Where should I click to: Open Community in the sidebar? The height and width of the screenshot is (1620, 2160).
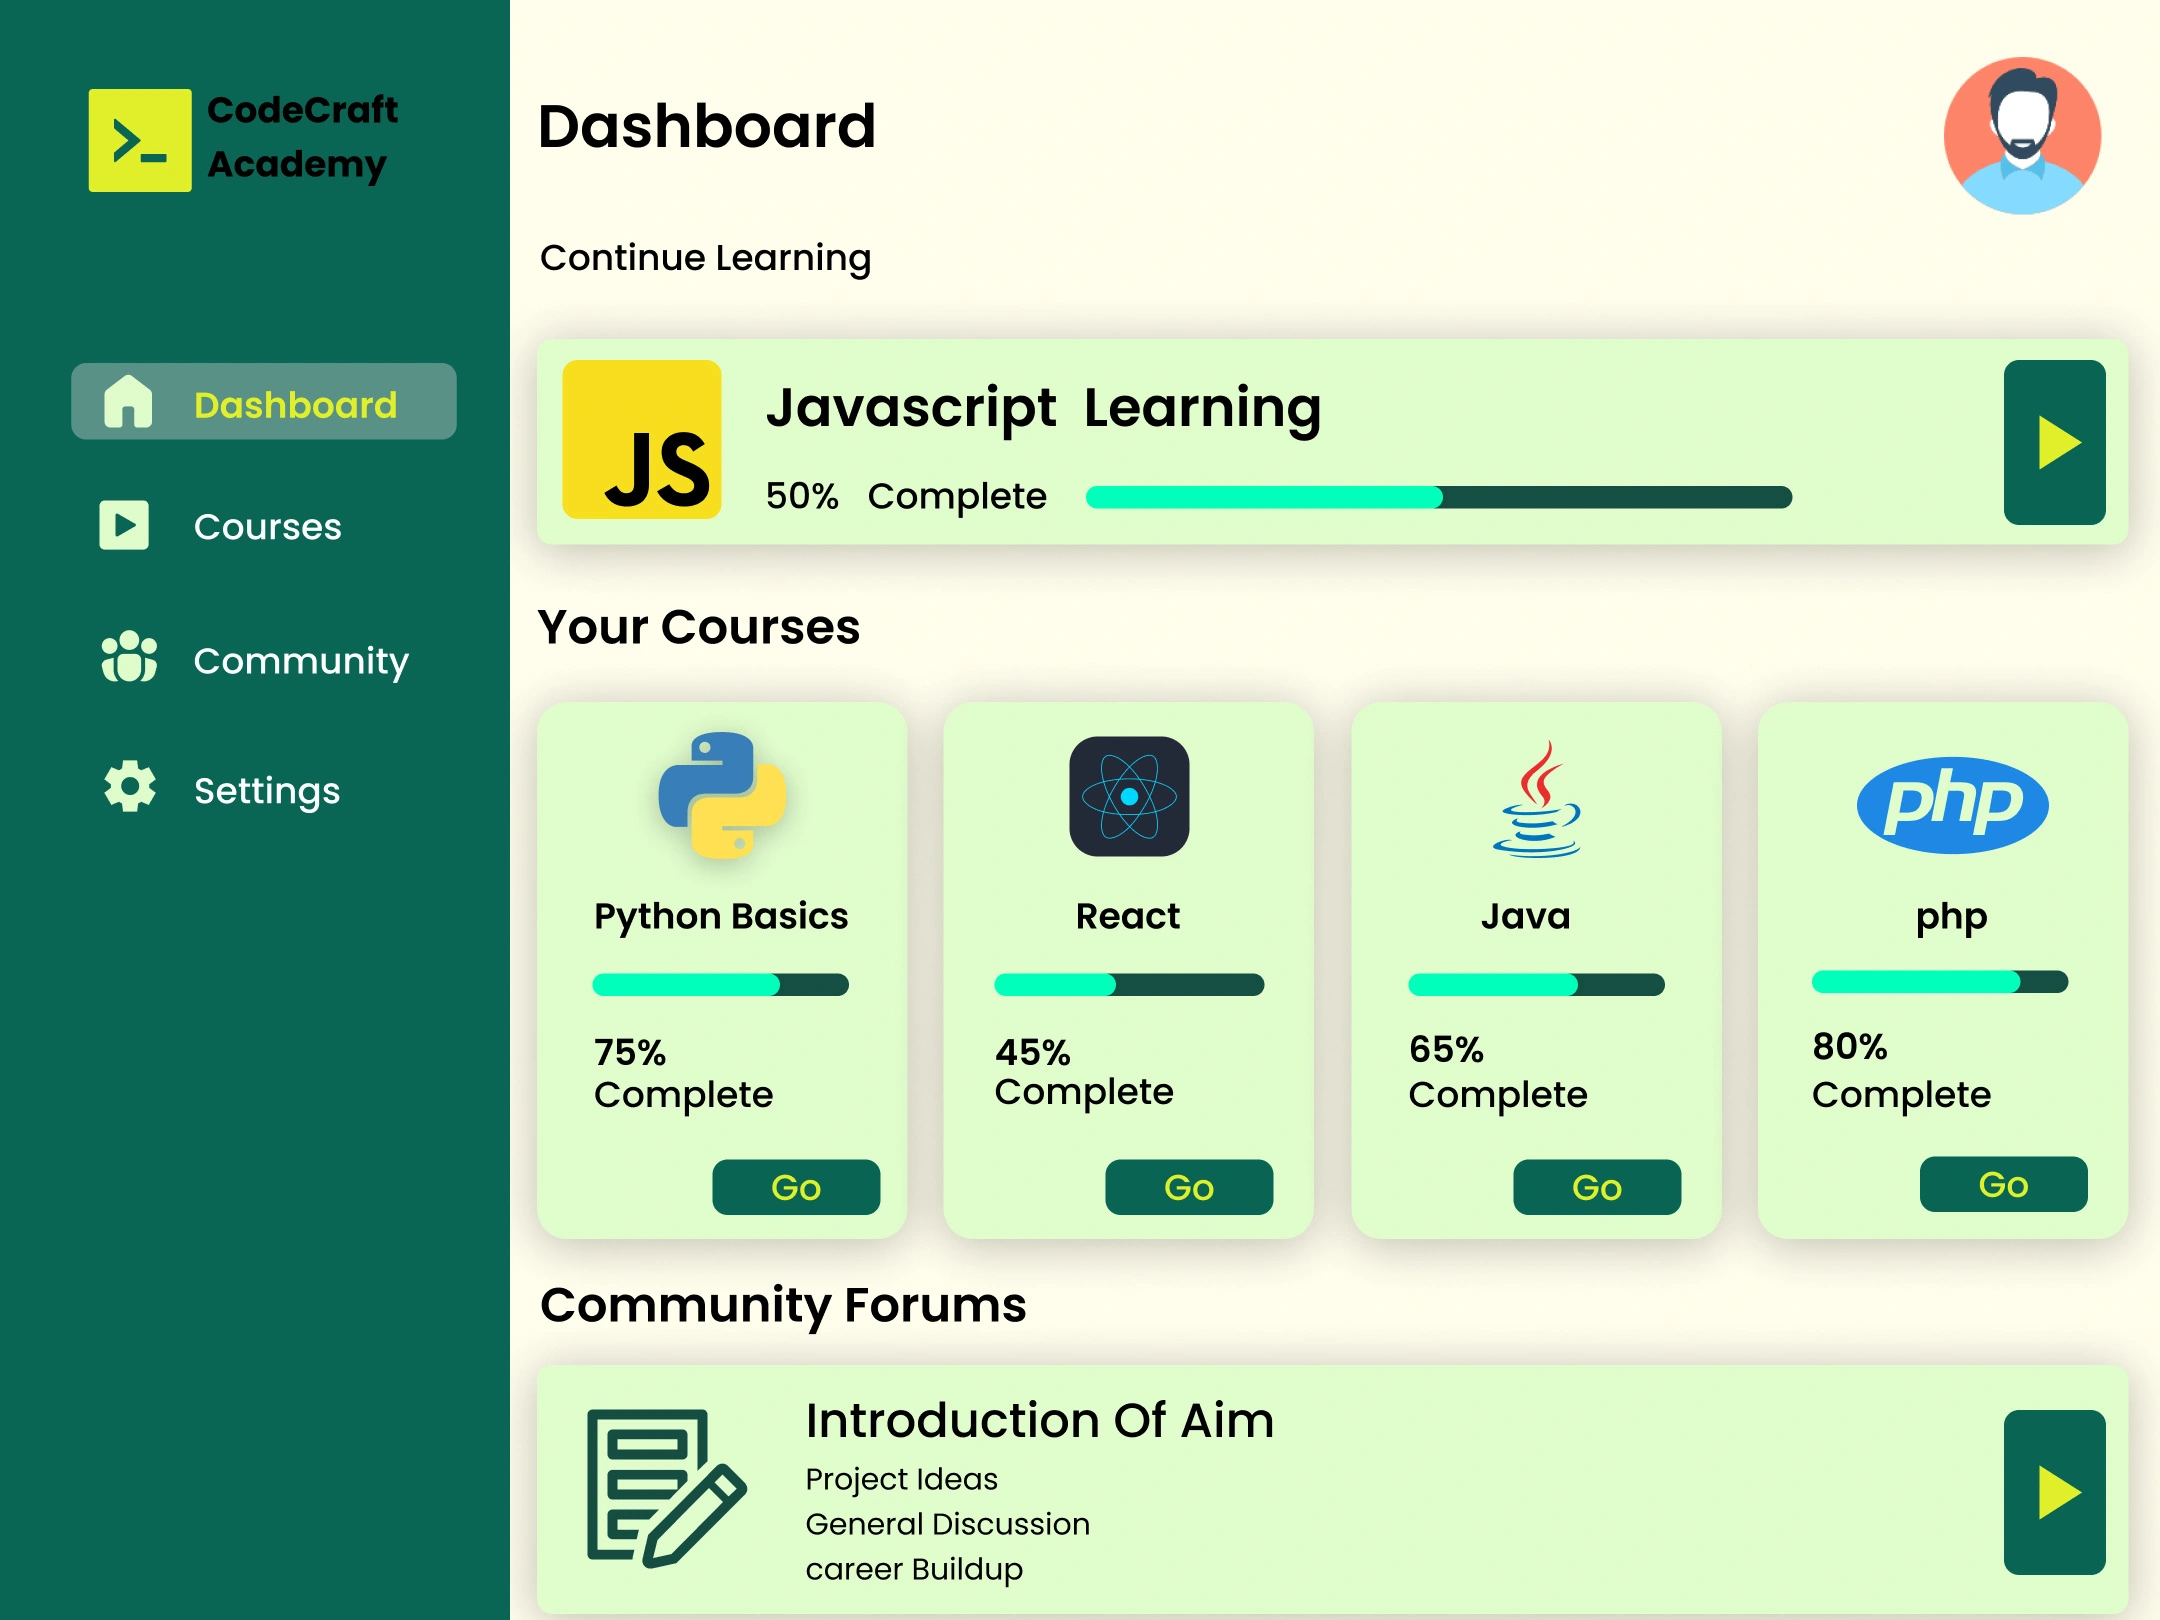(255, 659)
